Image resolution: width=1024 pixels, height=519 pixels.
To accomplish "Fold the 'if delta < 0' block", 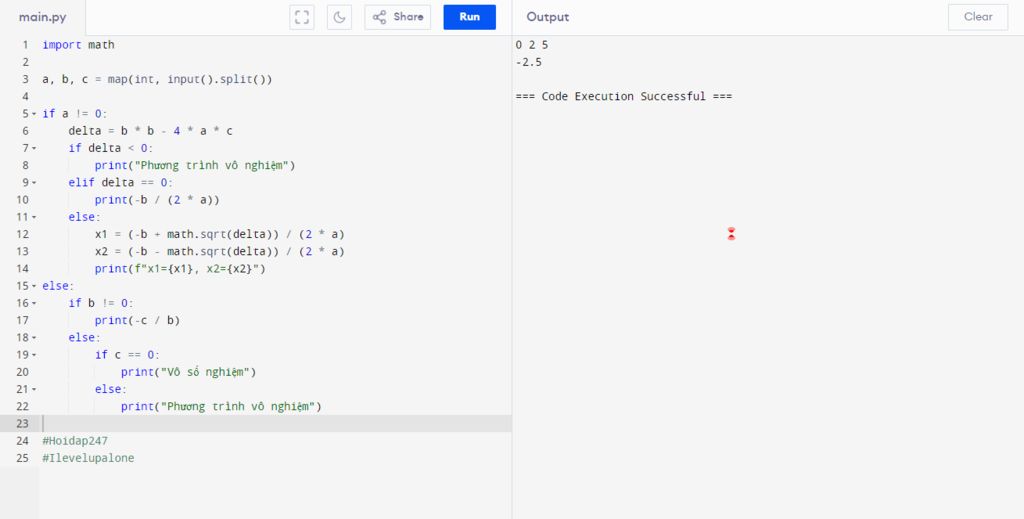I will [x=34, y=148].
